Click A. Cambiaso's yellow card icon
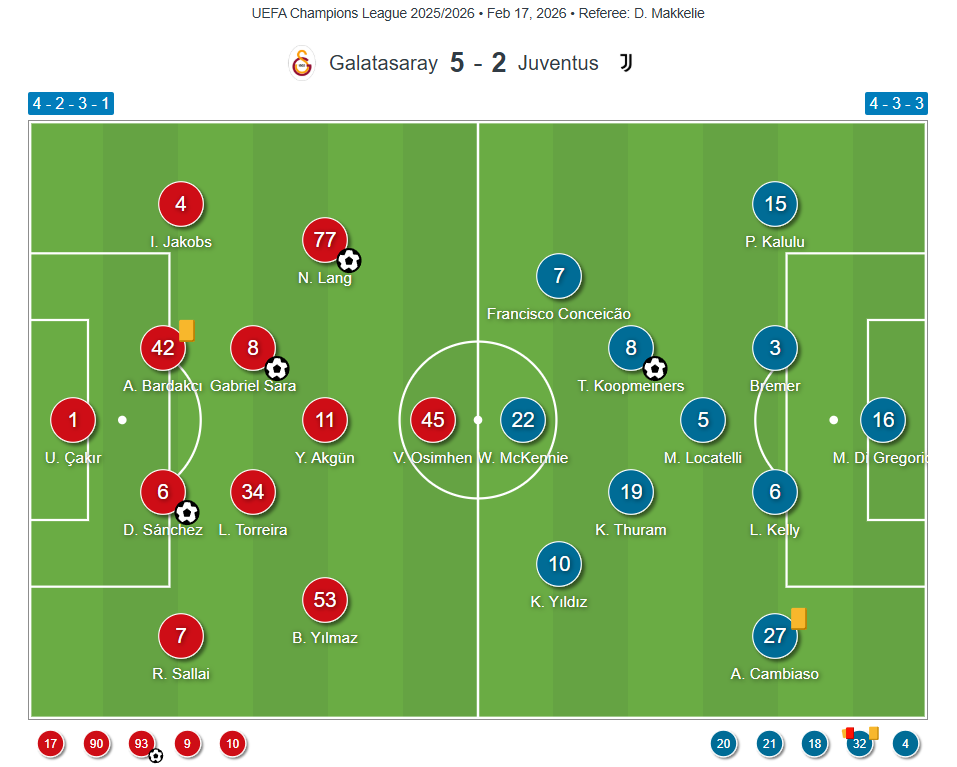The width and height of the screenshot is (957, 767). pos(798,618)
